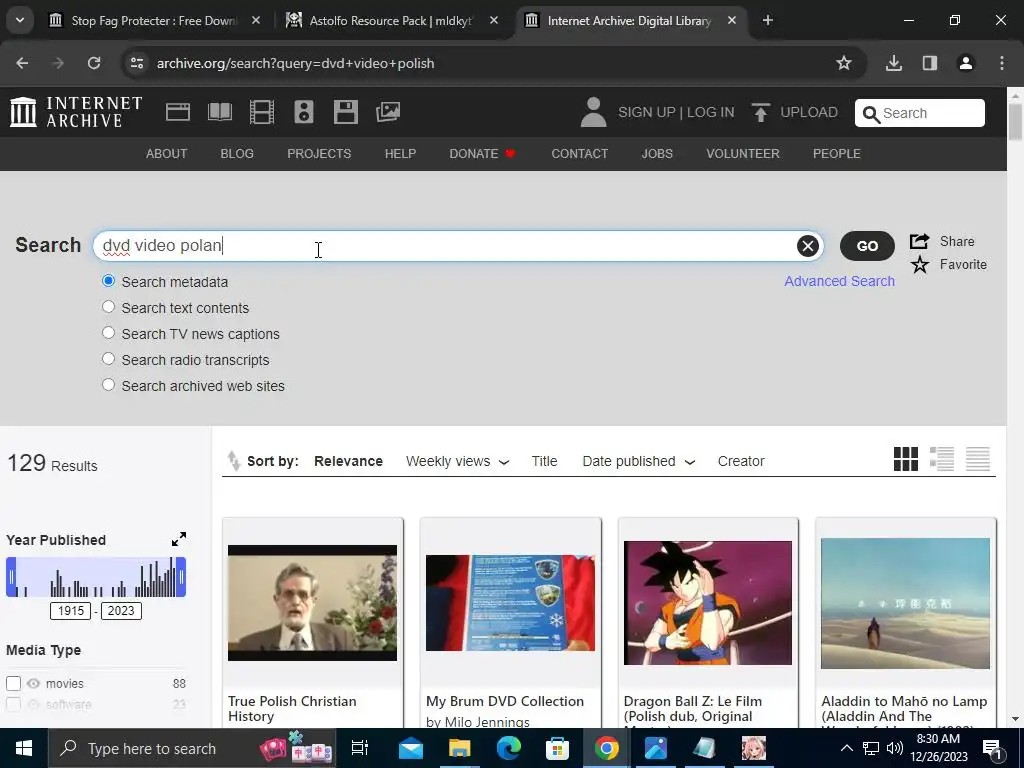Viewport: 1024px width, 768px height.
Task: Open Chrome side panel icon
Action: click(x=929, y=63)
